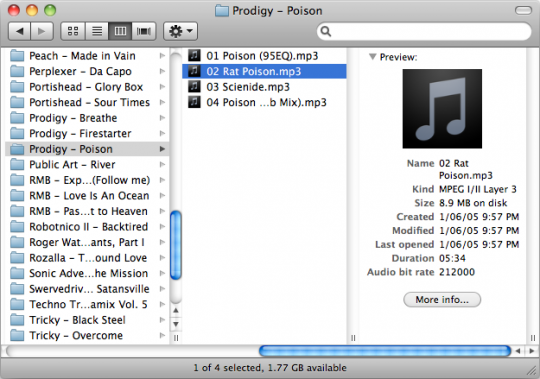Select file 01 Poison (95EQ).mp3
The image size is (540, 379).
click(264, 56)
